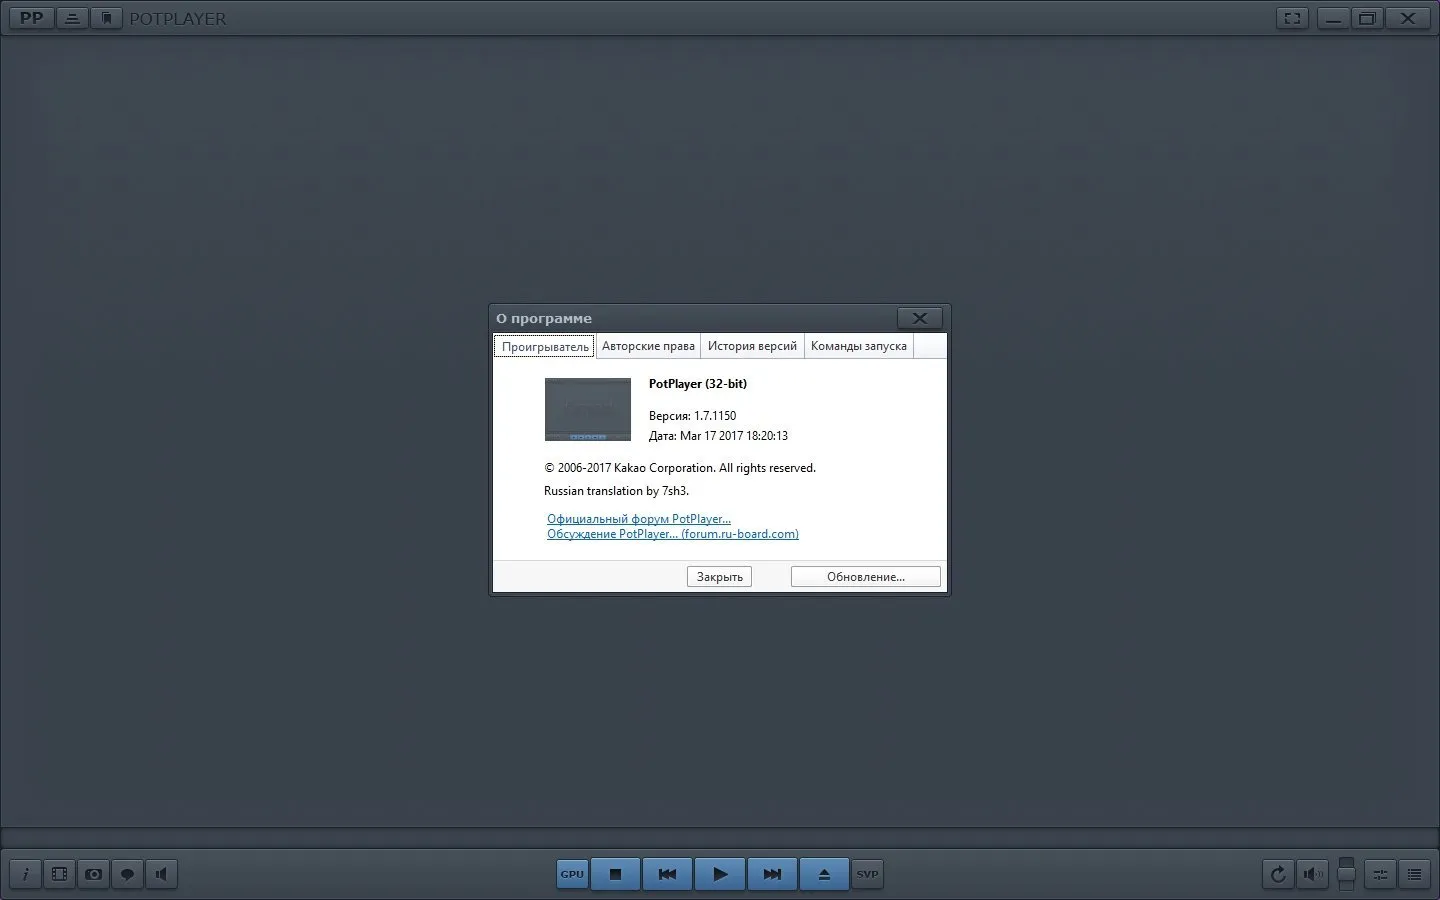Switch to the Авторские права tab
This screenshot has width=1440, height=900.
648,346
